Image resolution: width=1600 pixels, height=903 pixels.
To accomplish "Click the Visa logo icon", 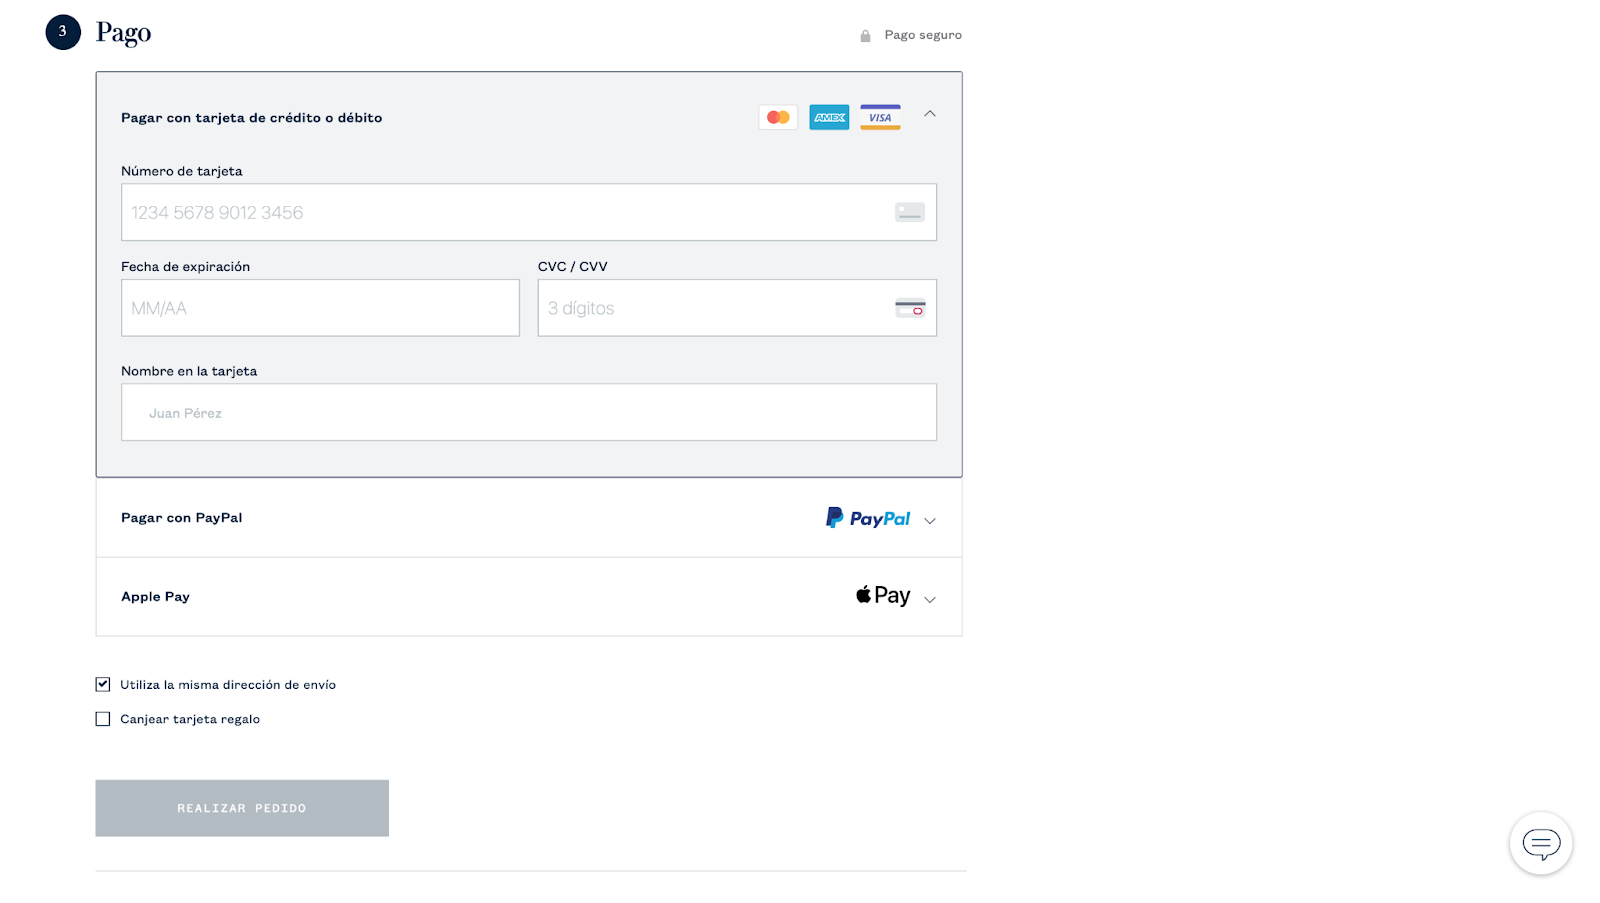I will (x=880, y=117).
